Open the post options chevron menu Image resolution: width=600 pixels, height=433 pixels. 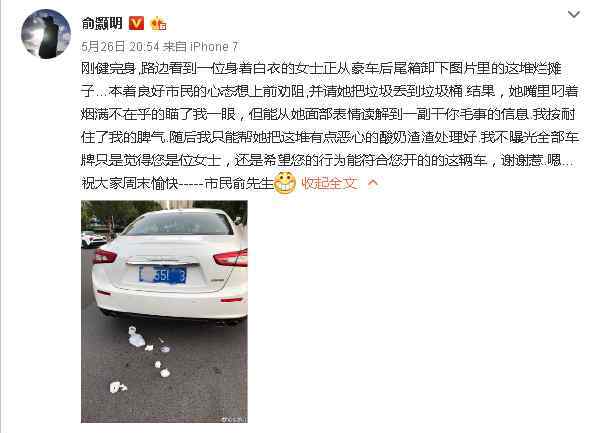point(574,15)
